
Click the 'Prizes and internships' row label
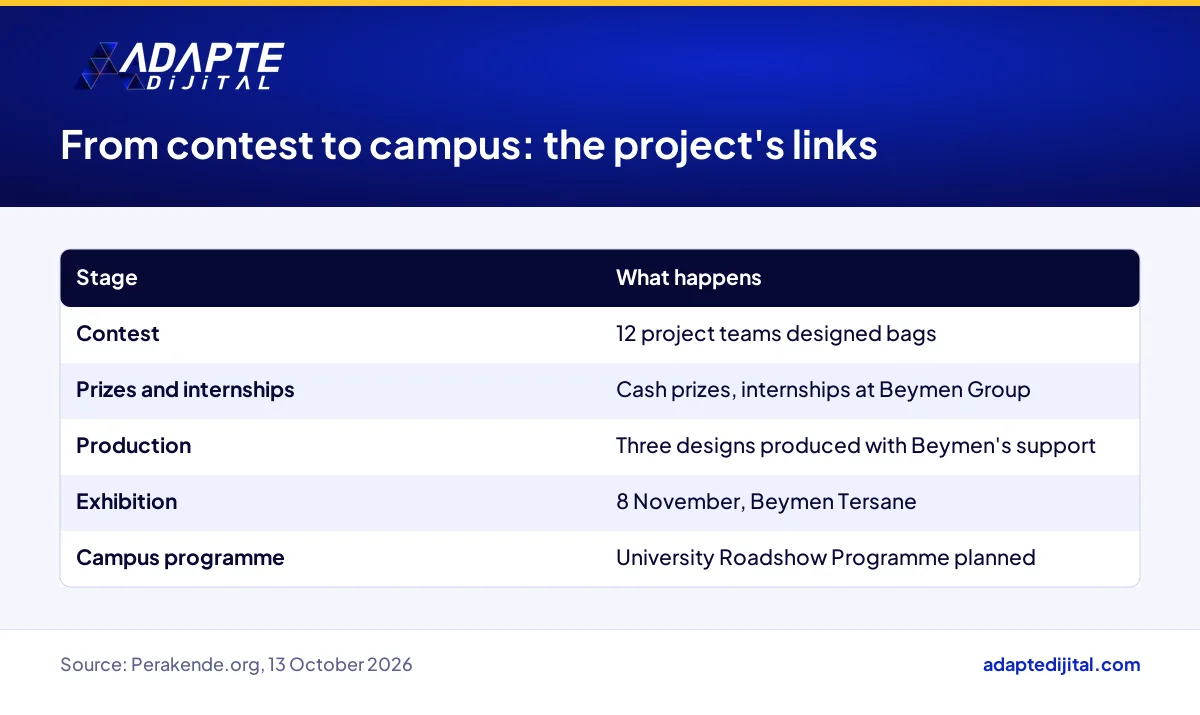pos(185,390)
